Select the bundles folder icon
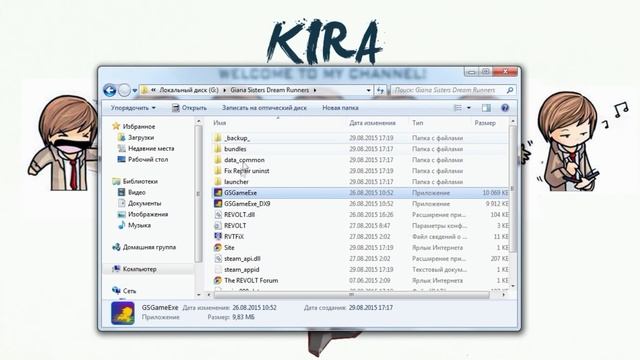Viewport: 640px width, 360px height. click(218, 149)
